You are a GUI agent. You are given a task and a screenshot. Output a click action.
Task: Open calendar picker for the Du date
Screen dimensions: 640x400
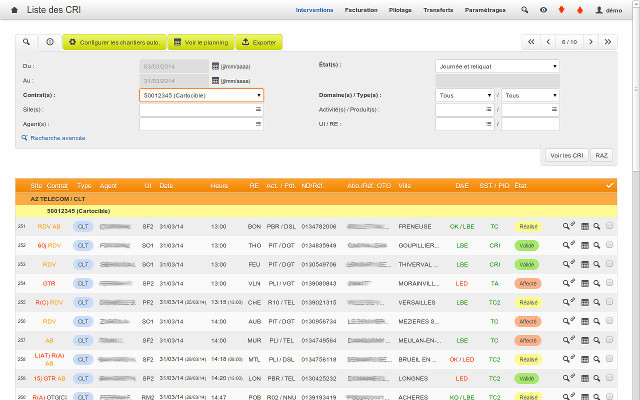point(216,66)
